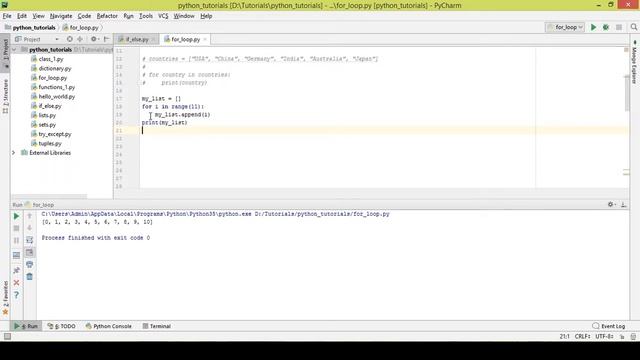
Task: Open functions_1.py in project tree
Action: coord(57,87)
